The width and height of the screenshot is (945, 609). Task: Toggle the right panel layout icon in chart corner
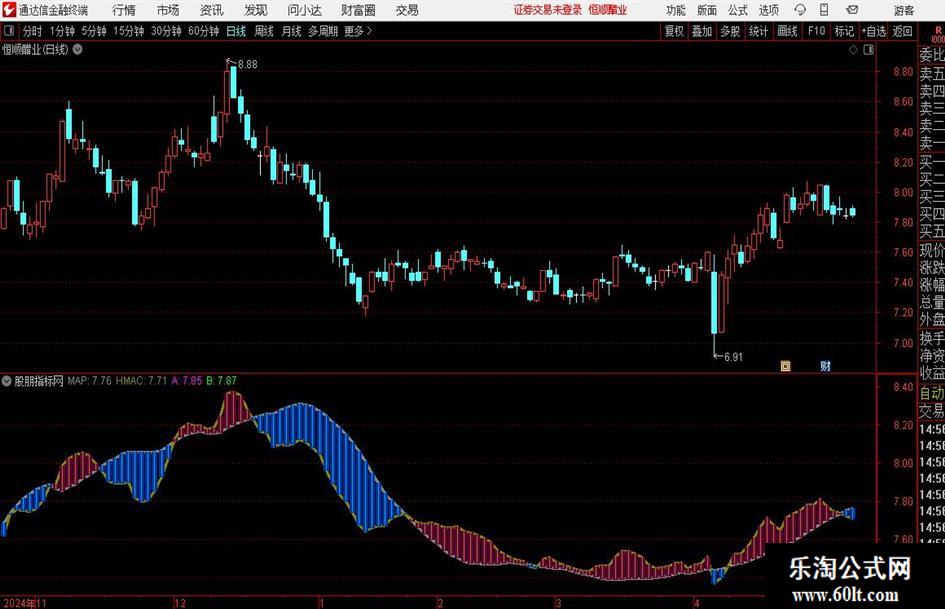(x=868, y=50)
